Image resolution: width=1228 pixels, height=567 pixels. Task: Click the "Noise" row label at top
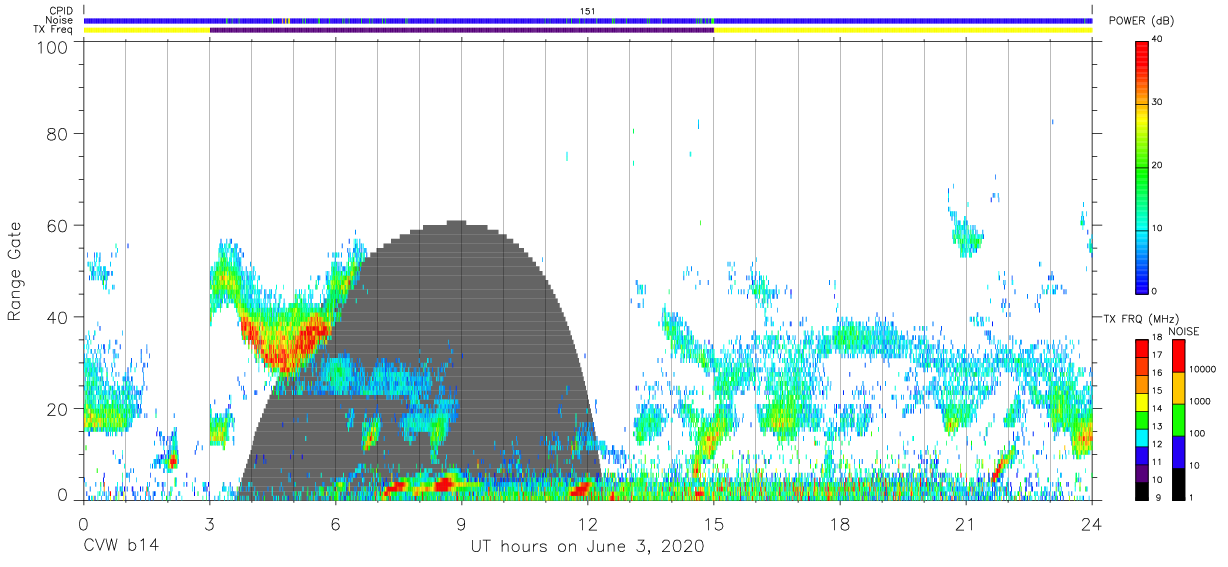tap(59, 20)
